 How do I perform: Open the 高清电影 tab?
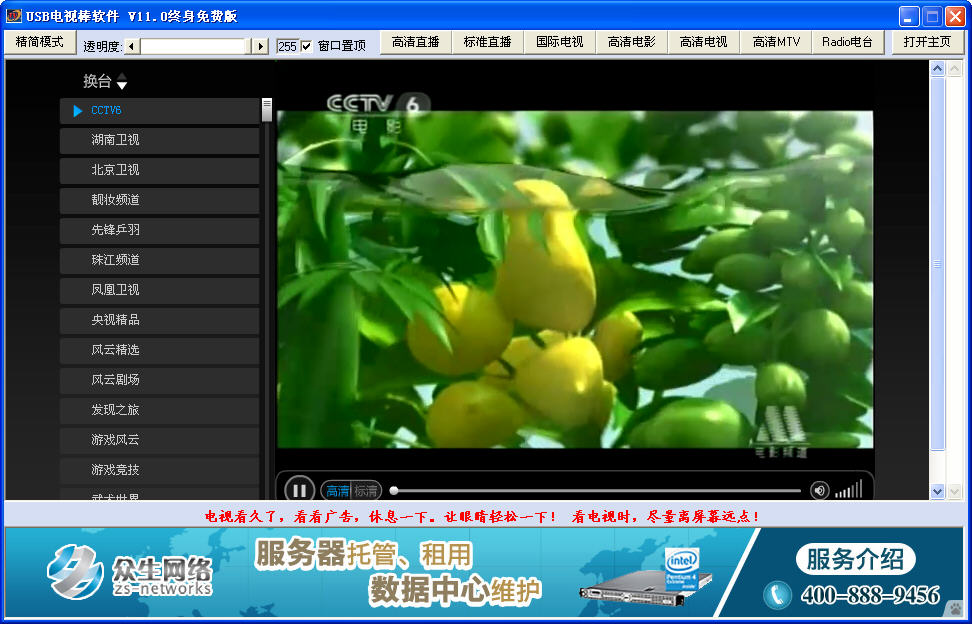pyautogui.click(x=632, y=42)
